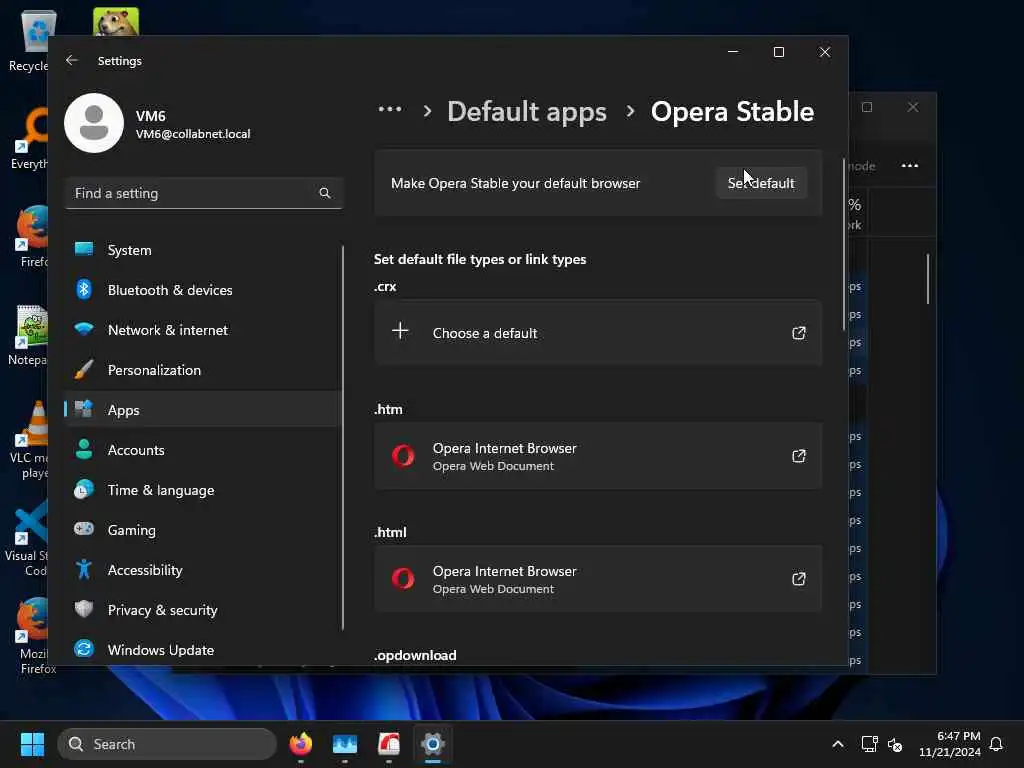Open Firefox from the taskbar
Viewport: 1024px width, 768px height.
pyautogui.click(x=300, y=744)
